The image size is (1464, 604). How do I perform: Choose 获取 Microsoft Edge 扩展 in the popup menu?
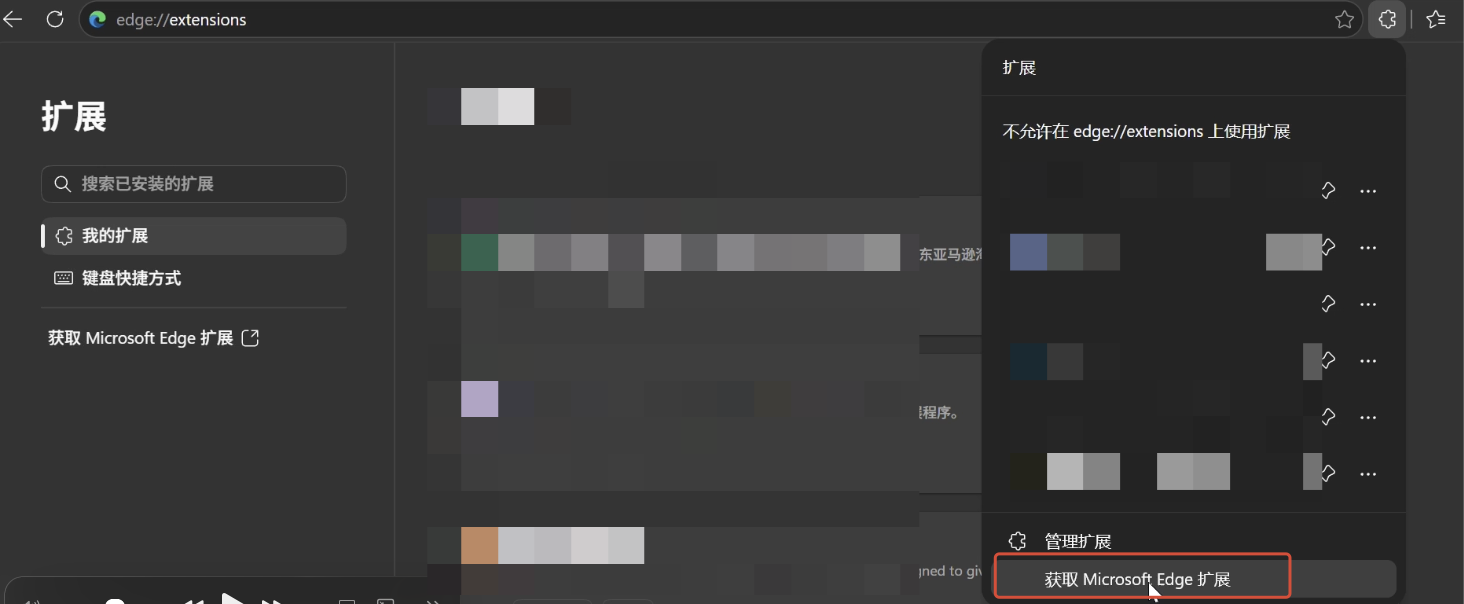[x=1194, y=579]
